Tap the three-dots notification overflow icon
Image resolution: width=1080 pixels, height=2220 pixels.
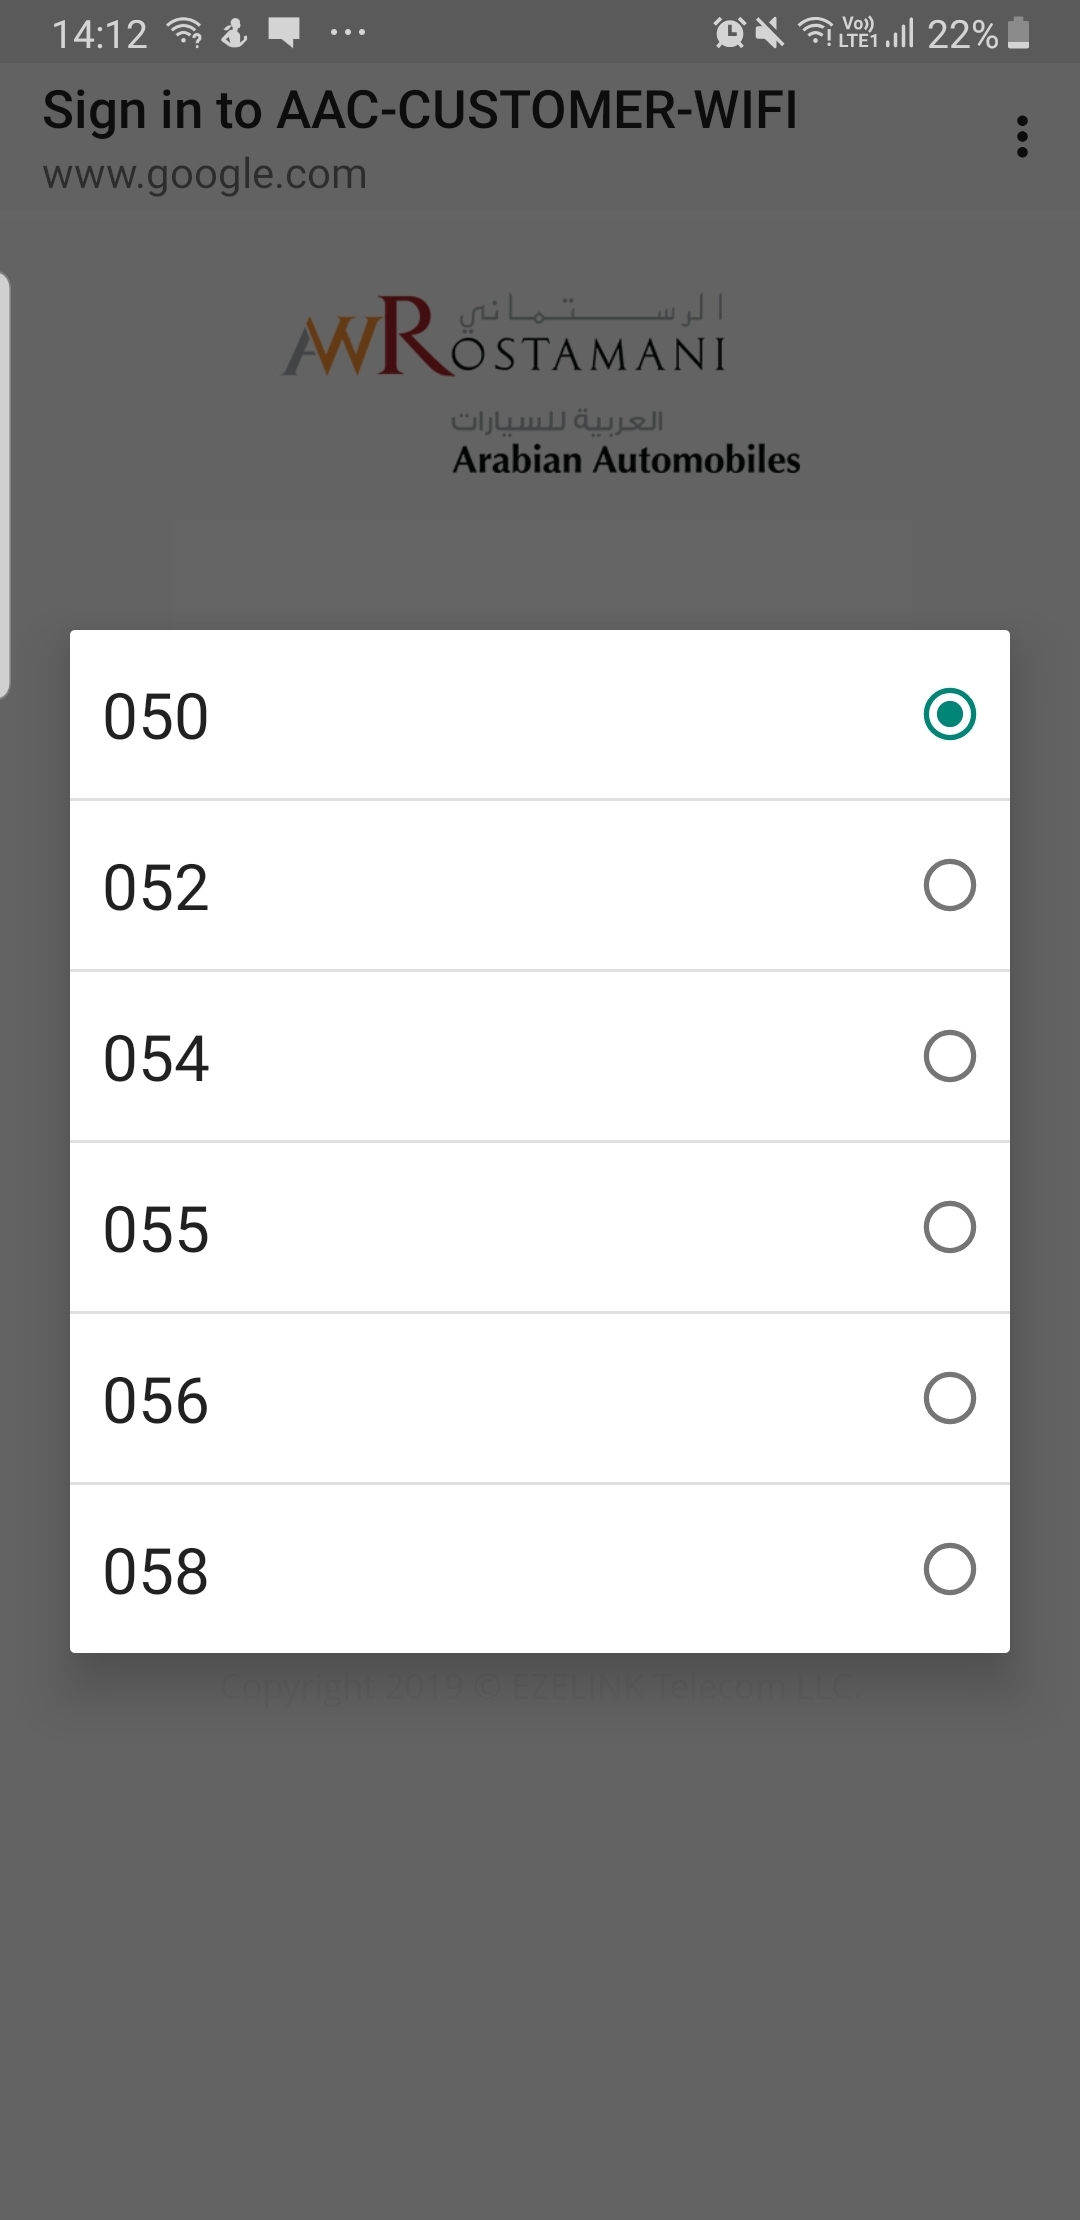(x=347, y=34)
